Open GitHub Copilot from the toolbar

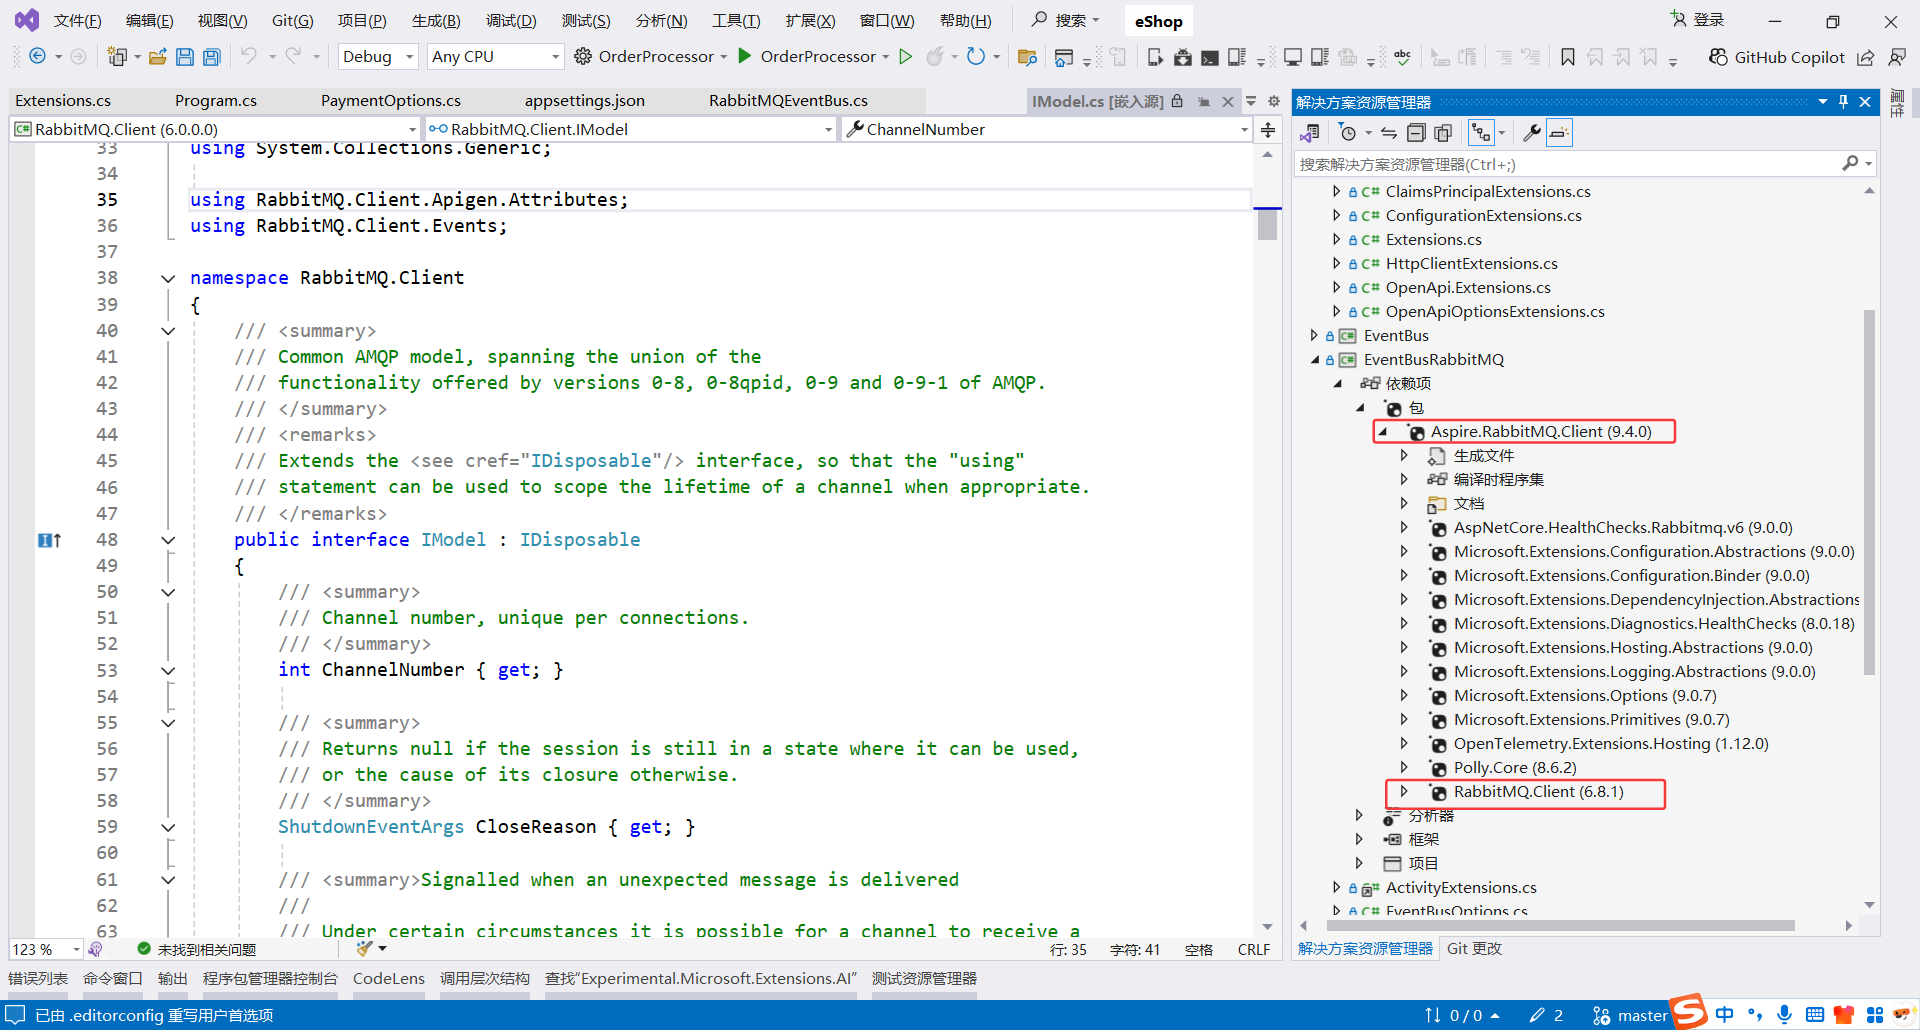(x=1777, y=57)
